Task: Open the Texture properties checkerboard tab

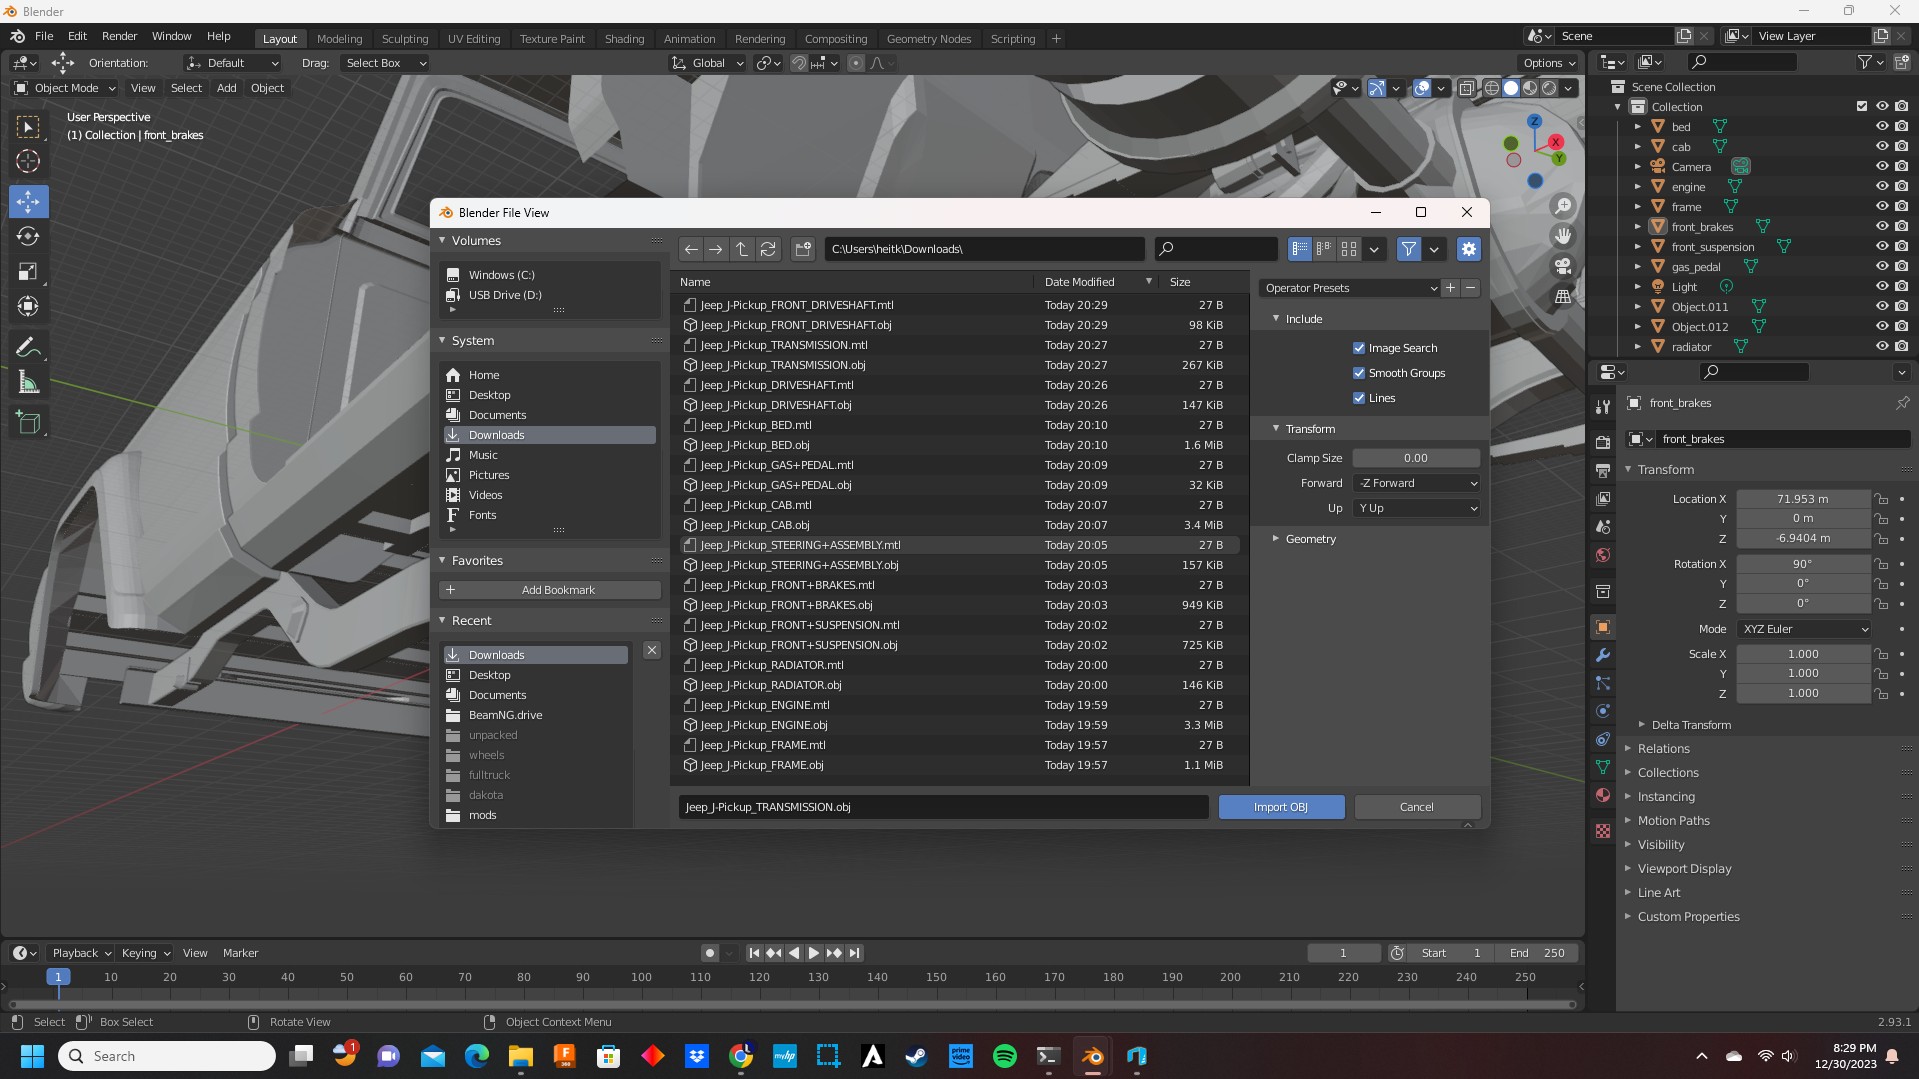Action: coord(1603,831)
